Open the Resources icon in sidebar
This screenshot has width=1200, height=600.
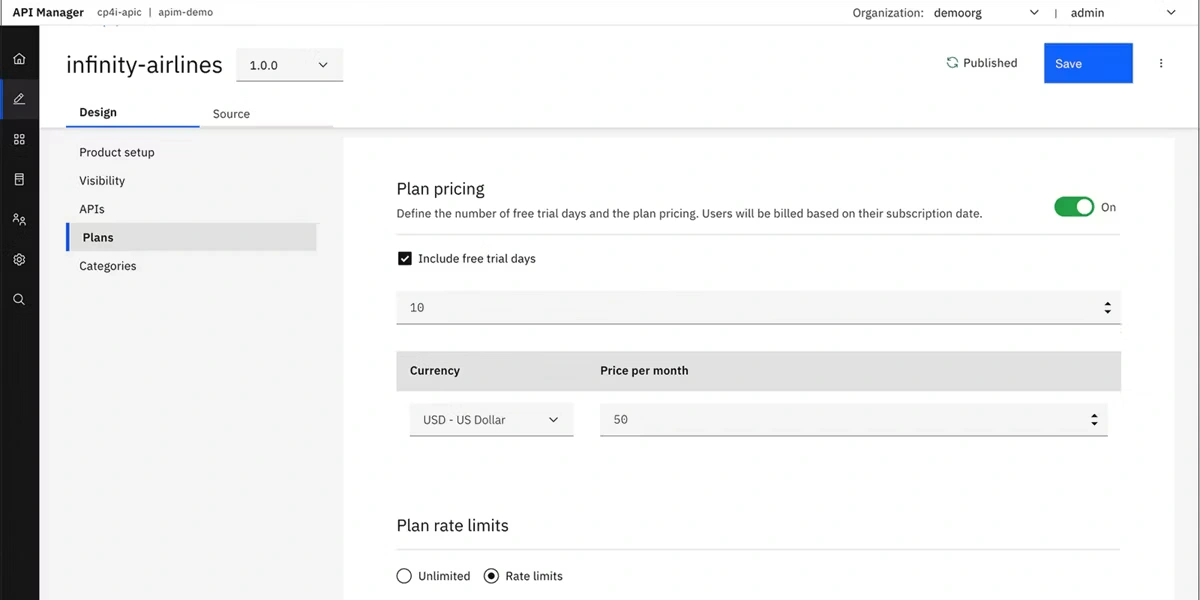(19, 179)
